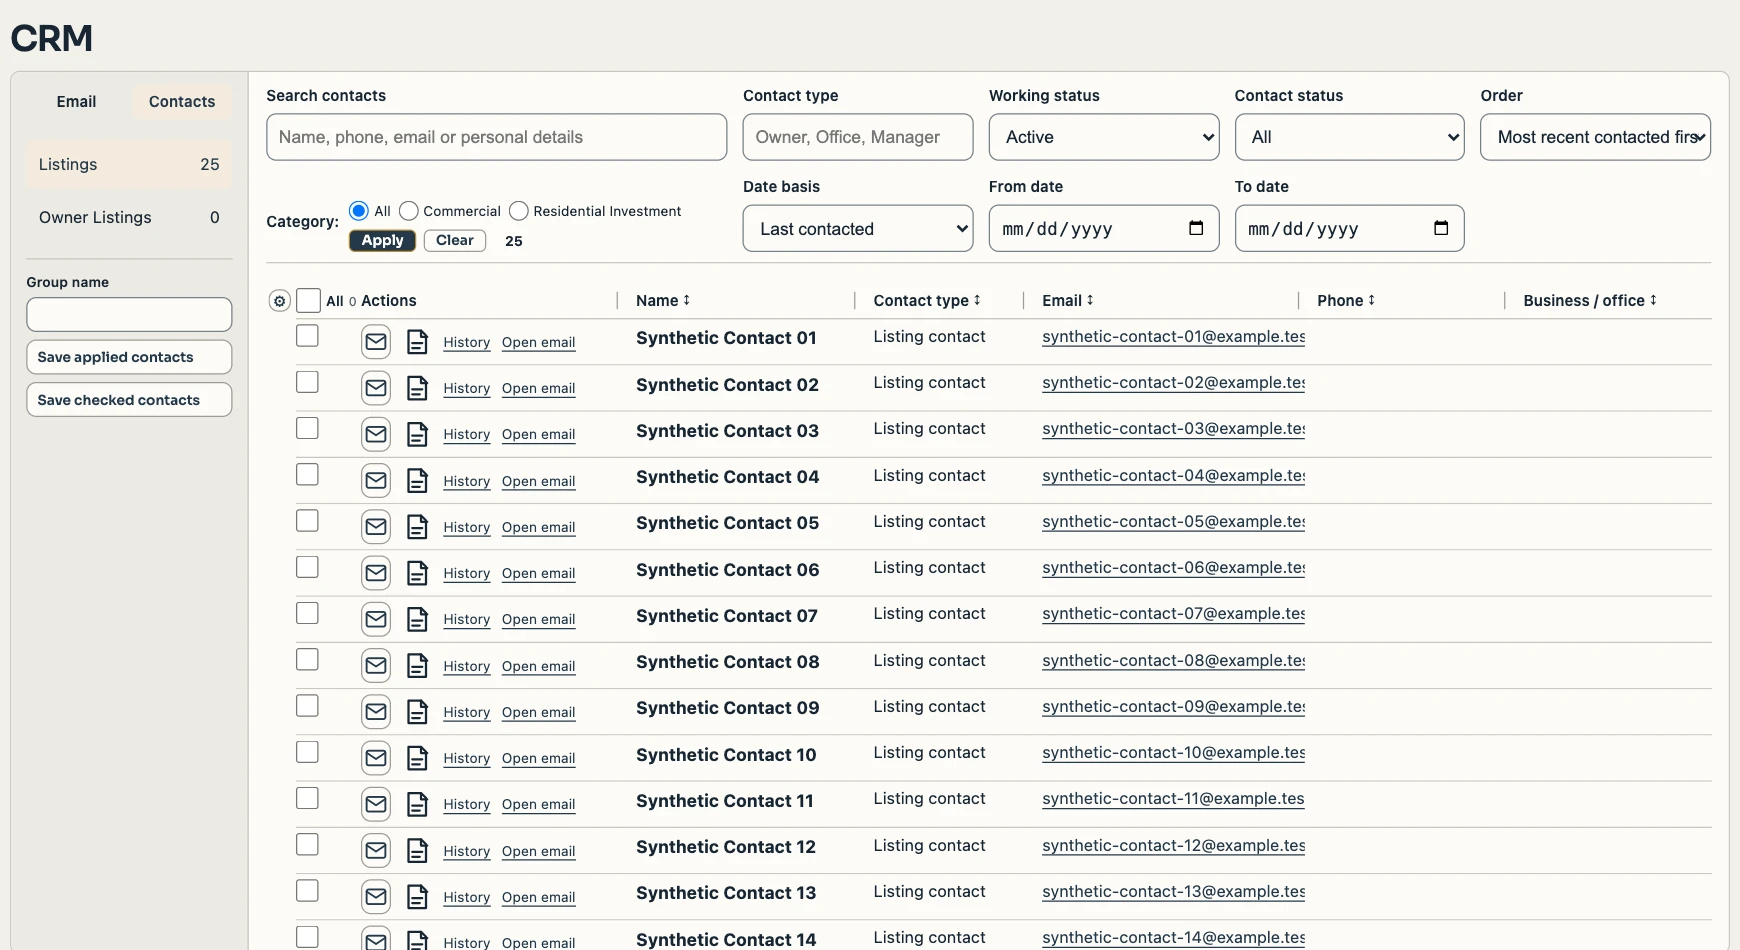Click document icon for Synthetic Contact 13
This screenshot has width=1740, height=950.
[418, 897]
